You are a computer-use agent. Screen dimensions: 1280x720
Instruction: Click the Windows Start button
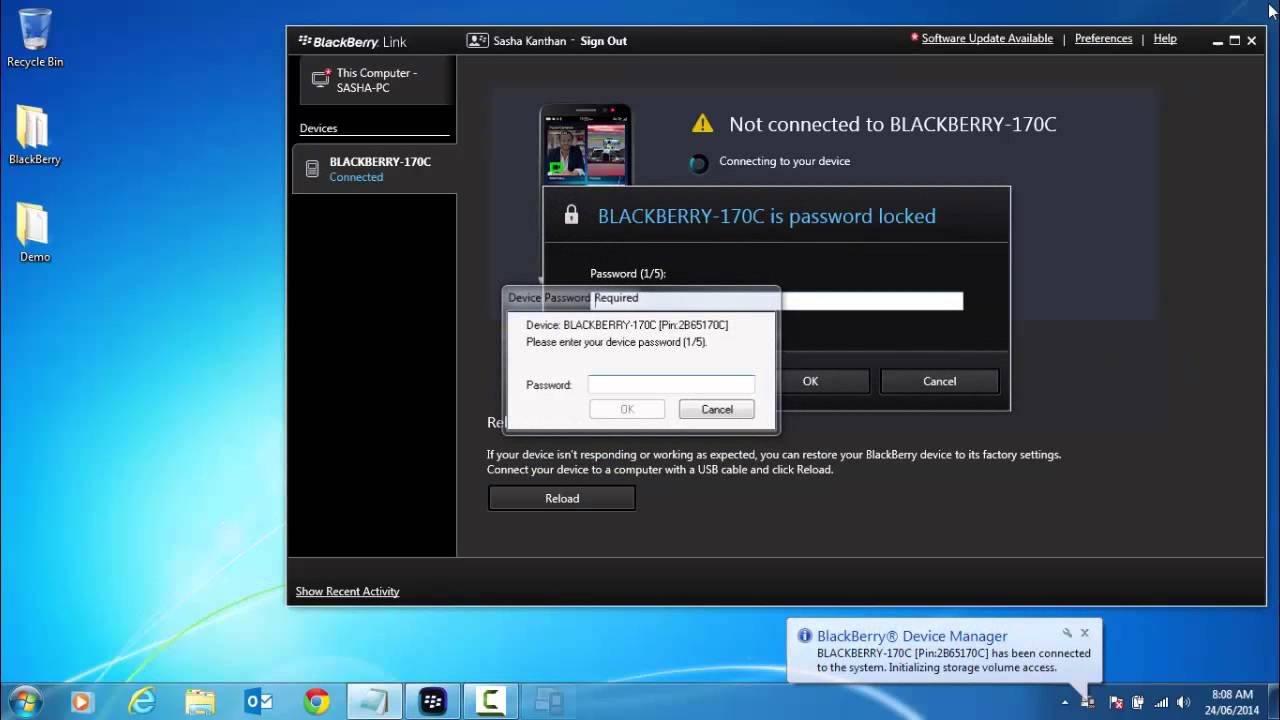[x=25, y=701]
